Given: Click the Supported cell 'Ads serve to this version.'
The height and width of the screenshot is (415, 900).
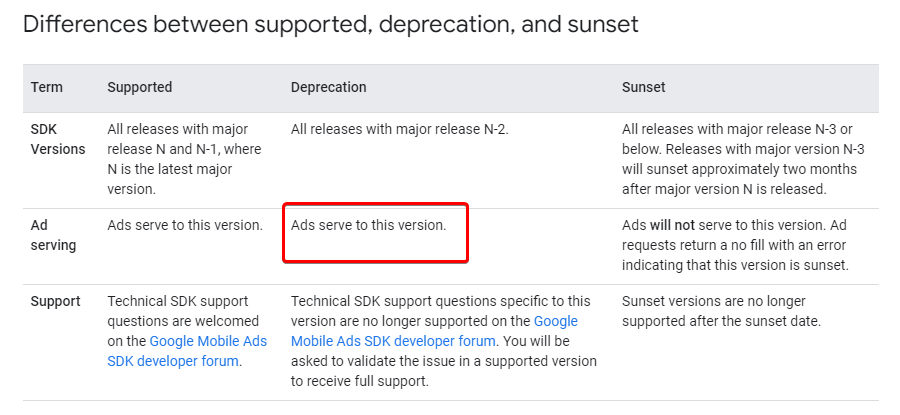Looking at the screenshot, I should pos(185,225).
